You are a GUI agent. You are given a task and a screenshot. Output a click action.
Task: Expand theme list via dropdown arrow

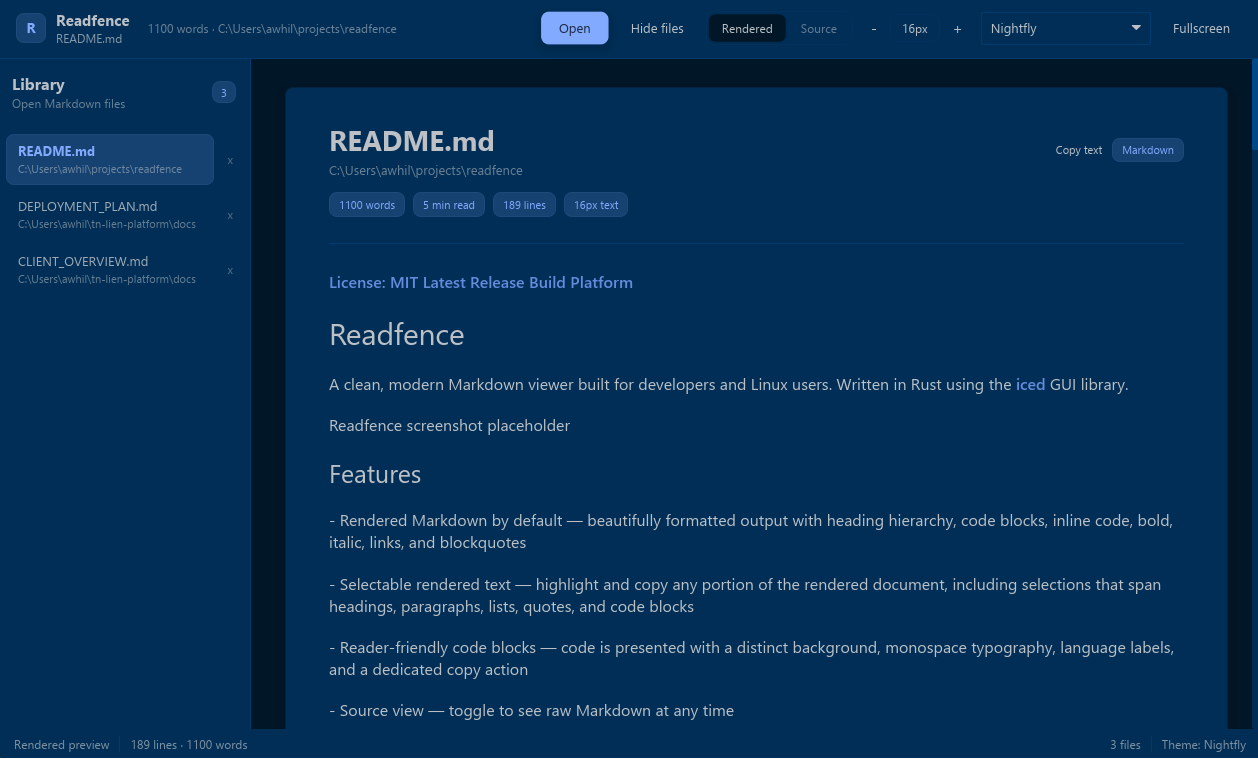point(1136,28)
